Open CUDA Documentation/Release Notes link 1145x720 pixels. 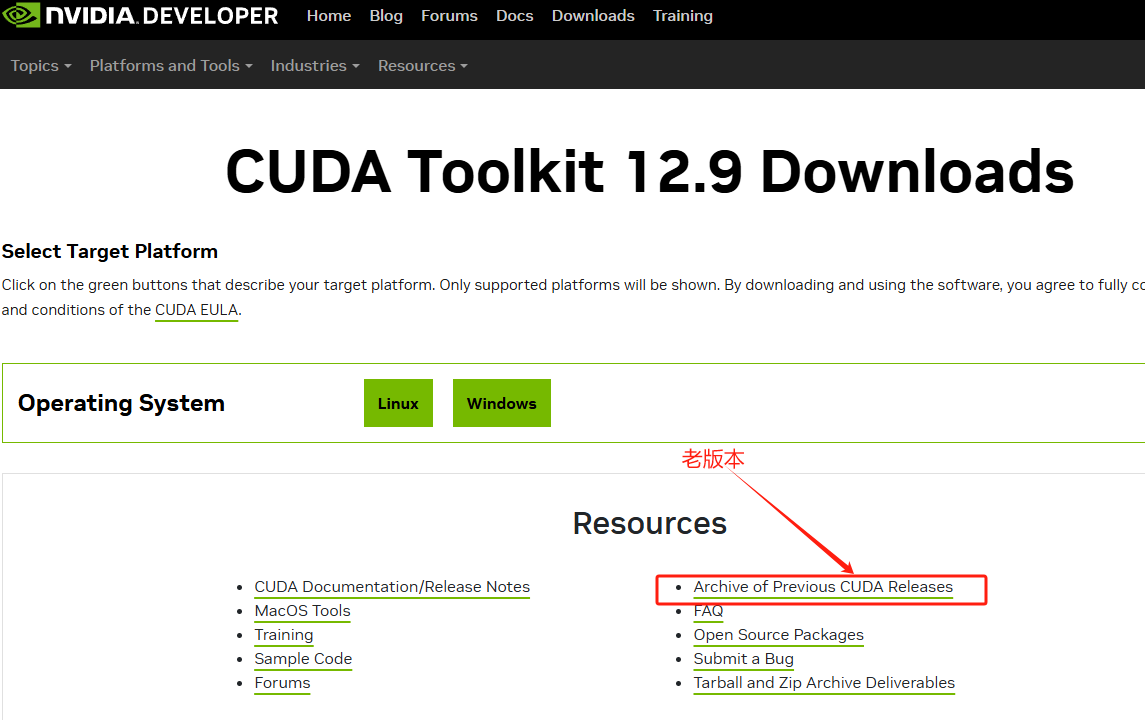tap(392, 587)
